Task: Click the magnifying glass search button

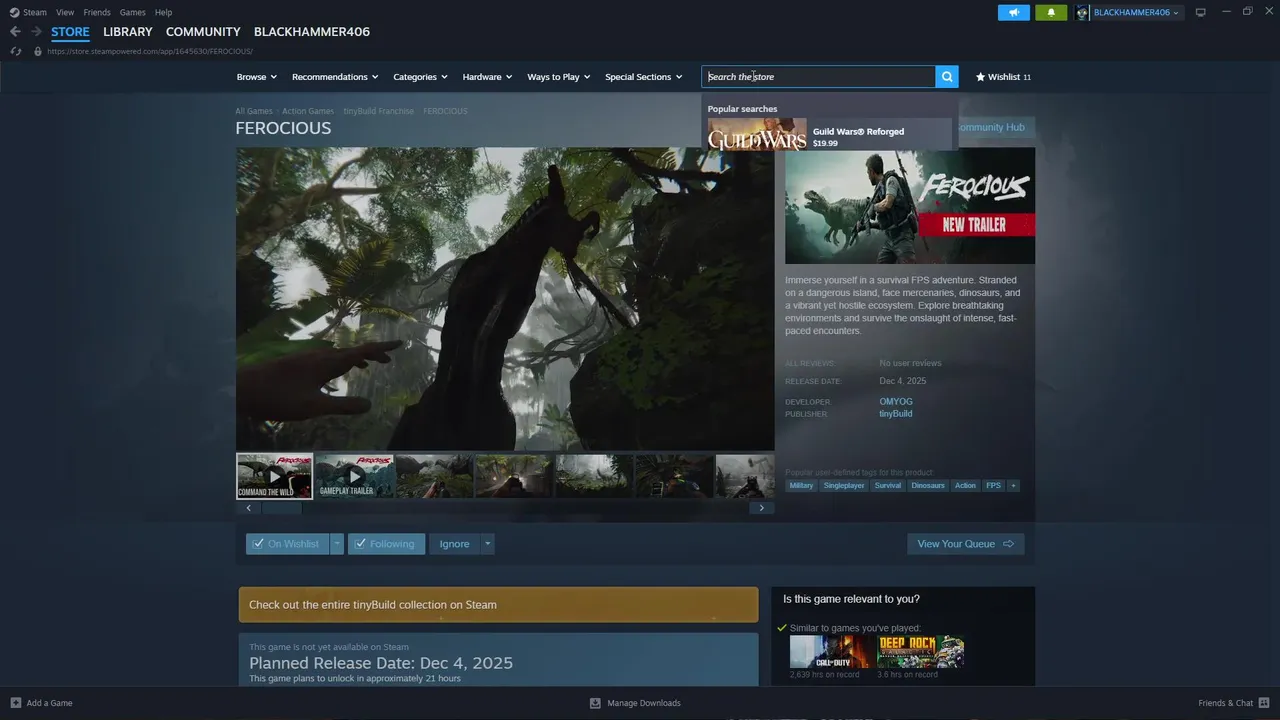Action: click(x=947, y=77)
